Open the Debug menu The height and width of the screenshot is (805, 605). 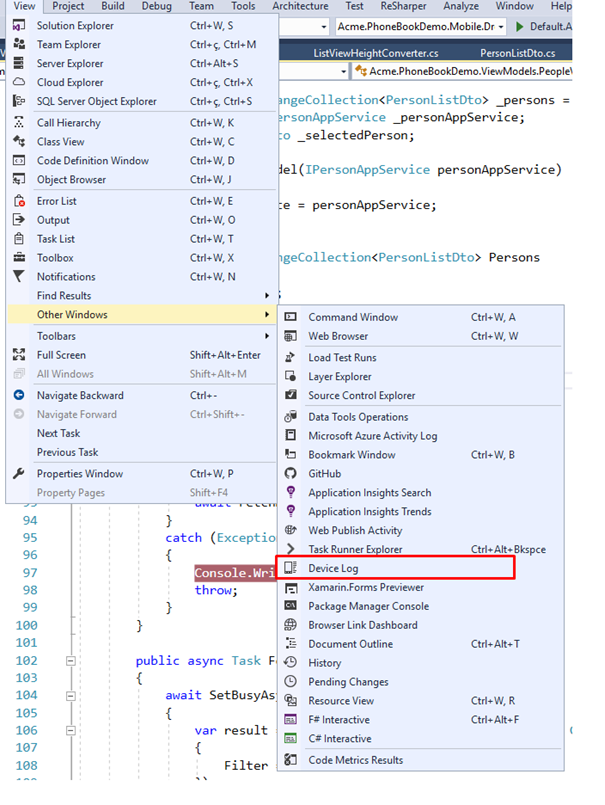[157, 6]
